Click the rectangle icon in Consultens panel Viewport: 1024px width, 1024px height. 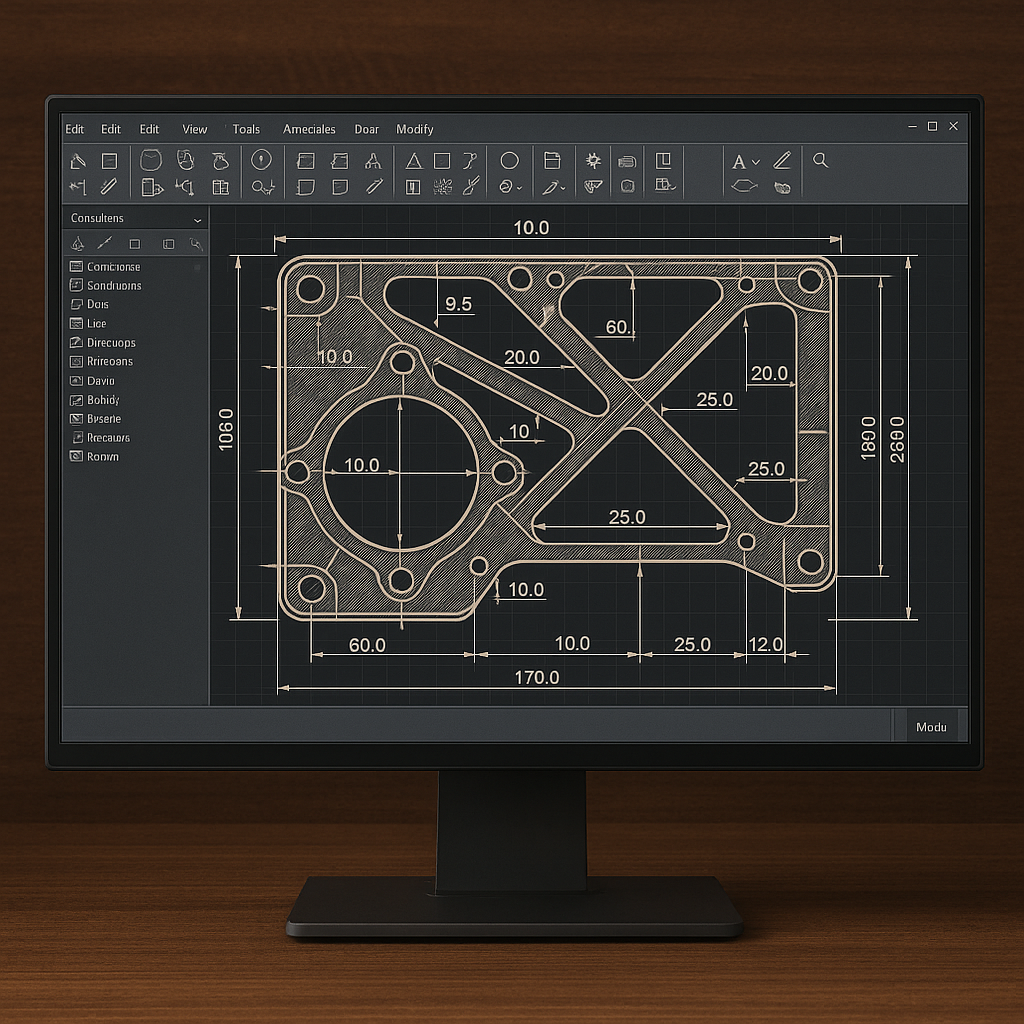pyautogui.click(x=135, y=244)
